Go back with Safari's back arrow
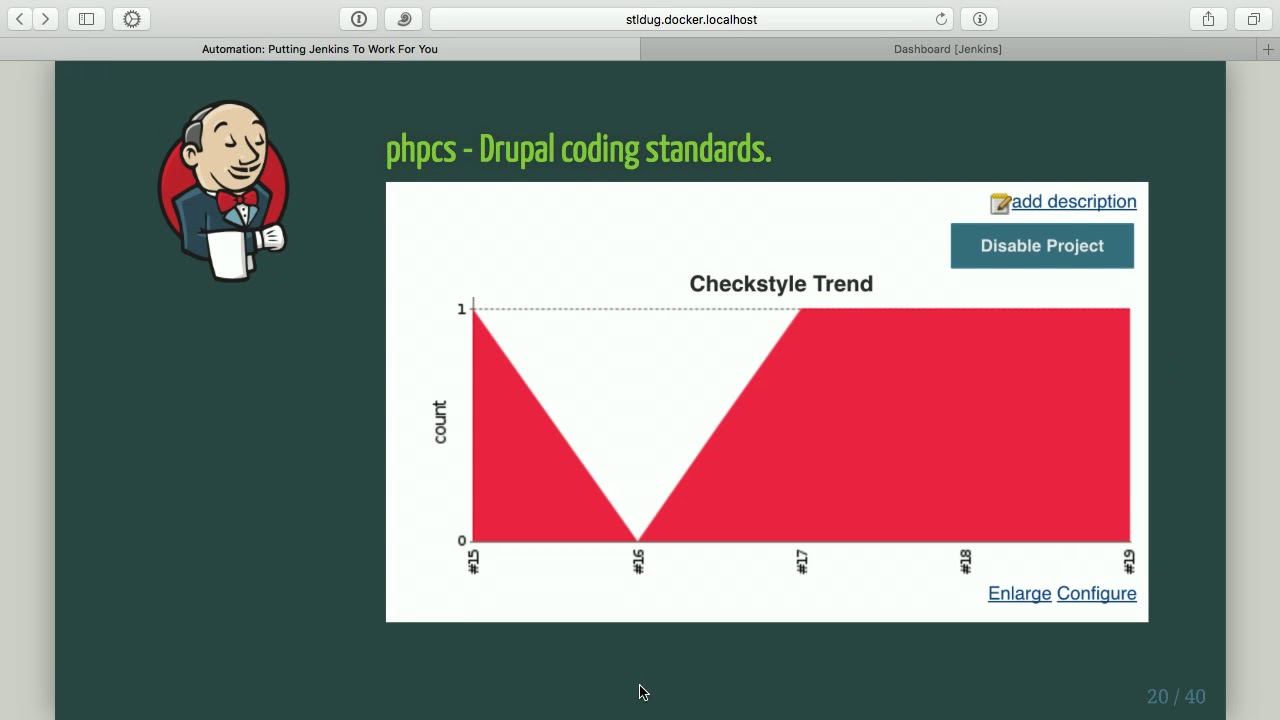Screen dimensions: 1280x720 pyautogui.click(x=19, y=19)
